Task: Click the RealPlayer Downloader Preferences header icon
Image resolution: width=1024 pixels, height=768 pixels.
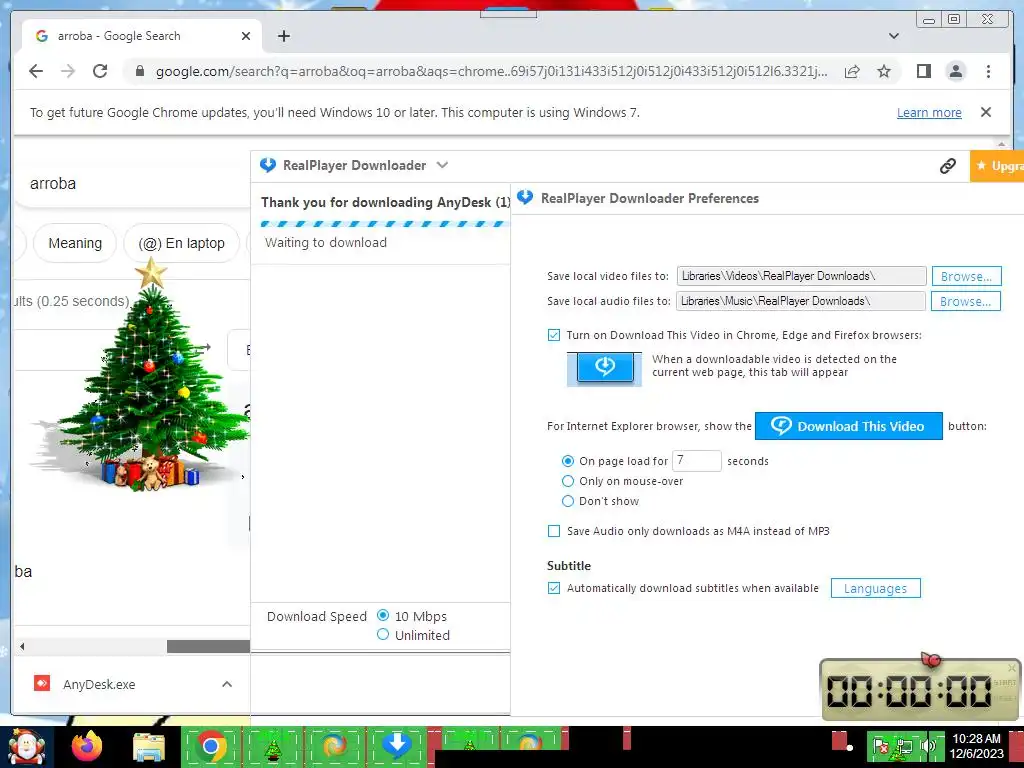Action: tap(525, 198)
